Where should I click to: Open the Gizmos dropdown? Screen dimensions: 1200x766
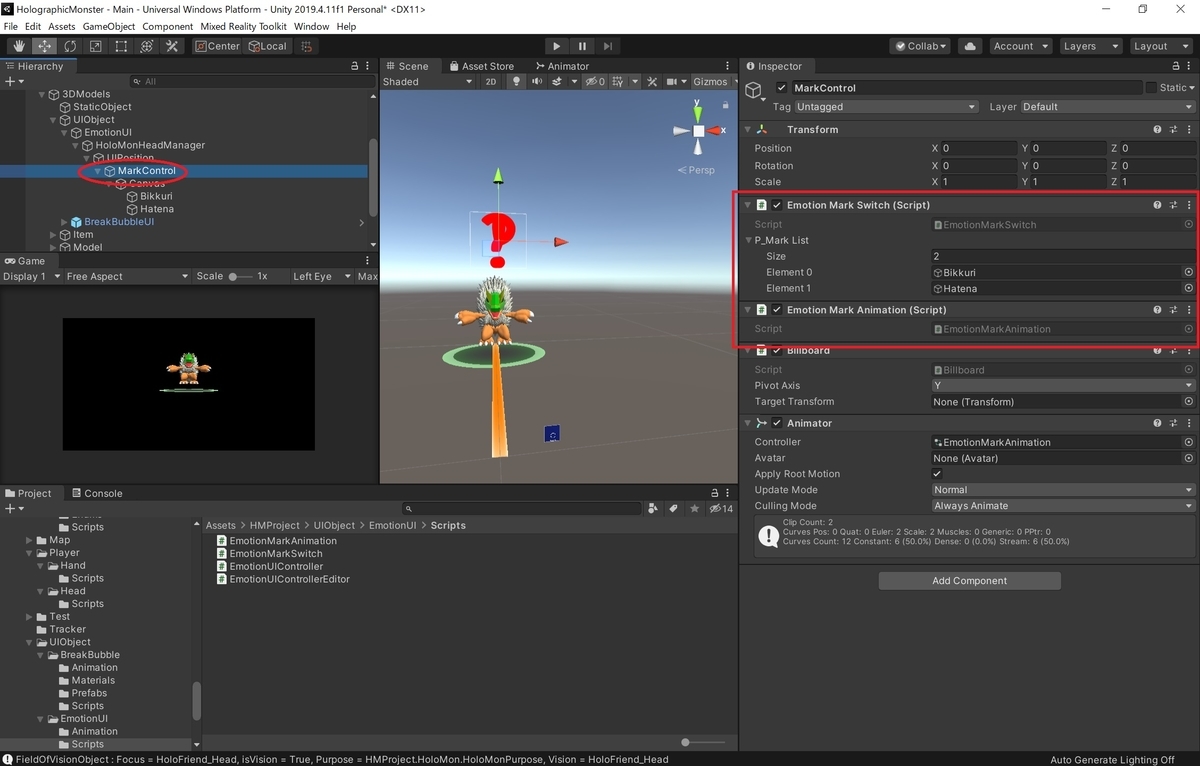tap(717, 82)
